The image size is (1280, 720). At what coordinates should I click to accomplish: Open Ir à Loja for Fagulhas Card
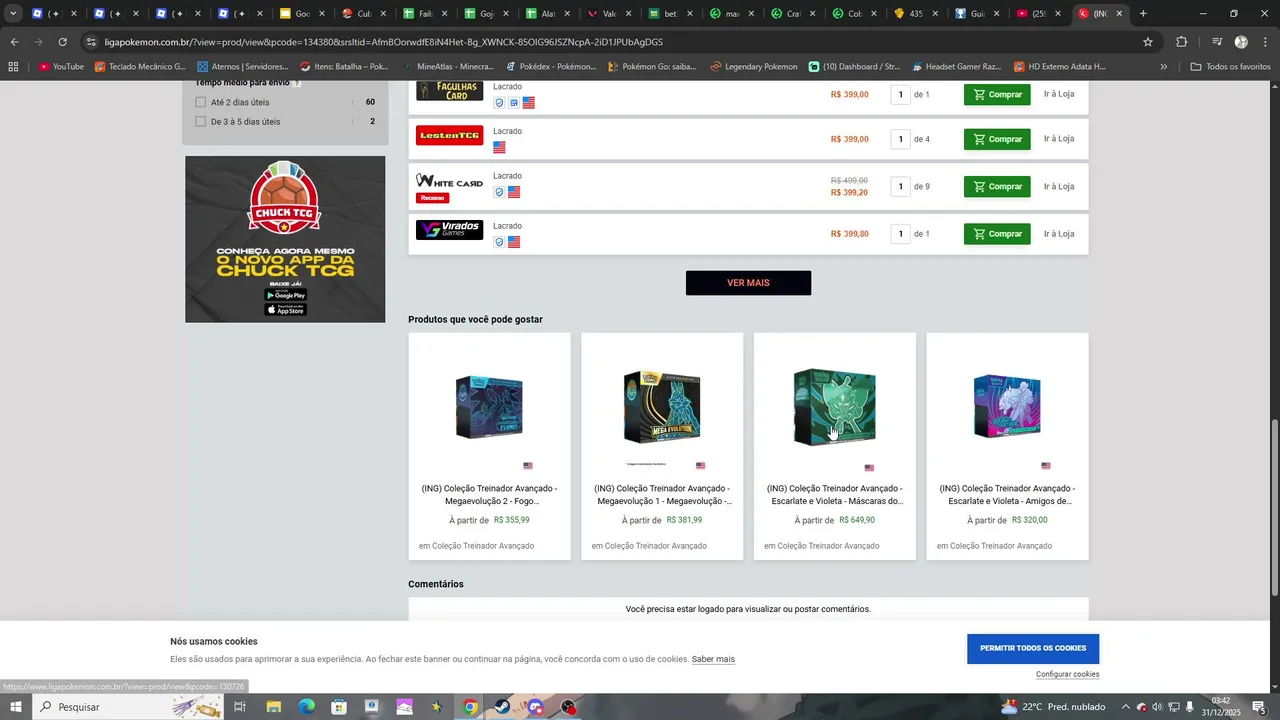click(1059, 94)
